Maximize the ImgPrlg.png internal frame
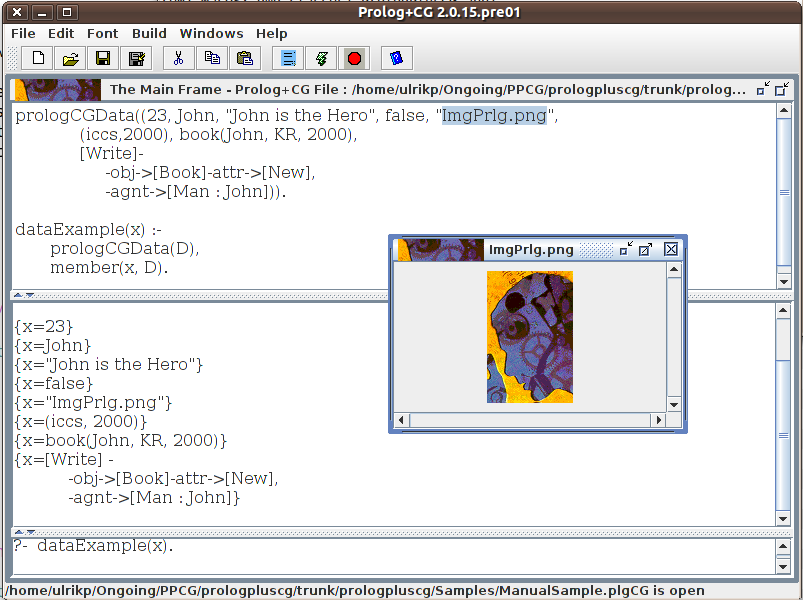The height and width of the screenshot is (600, 803). click(646, 249)
